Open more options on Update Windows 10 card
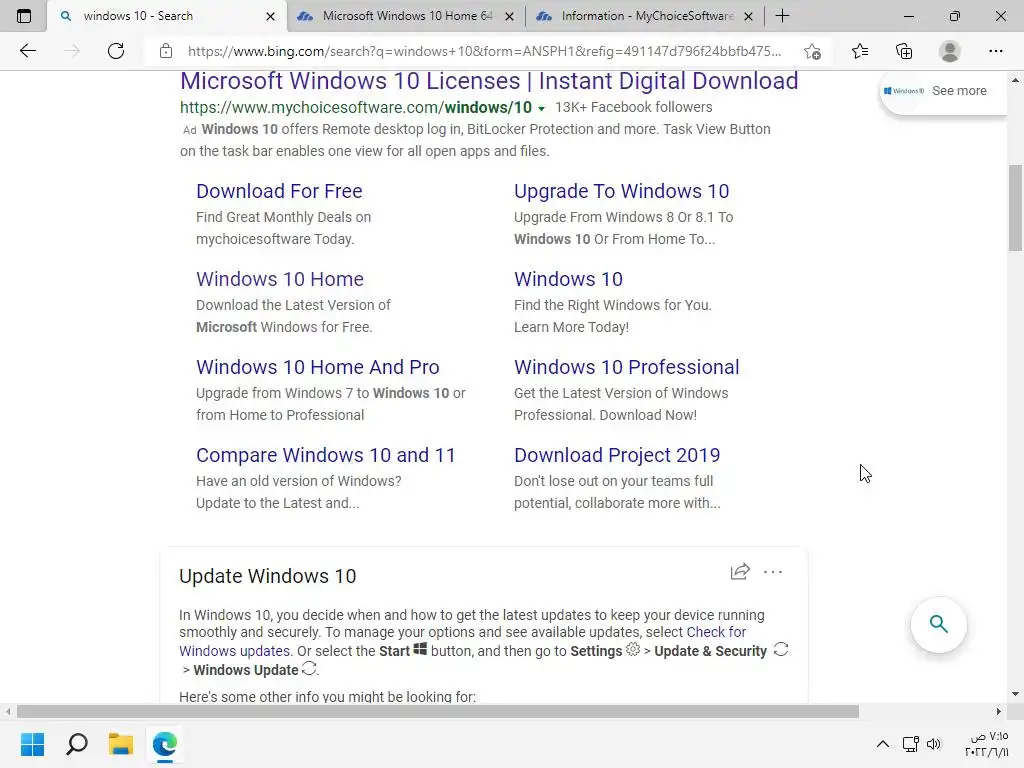 (x=773, y=571)
